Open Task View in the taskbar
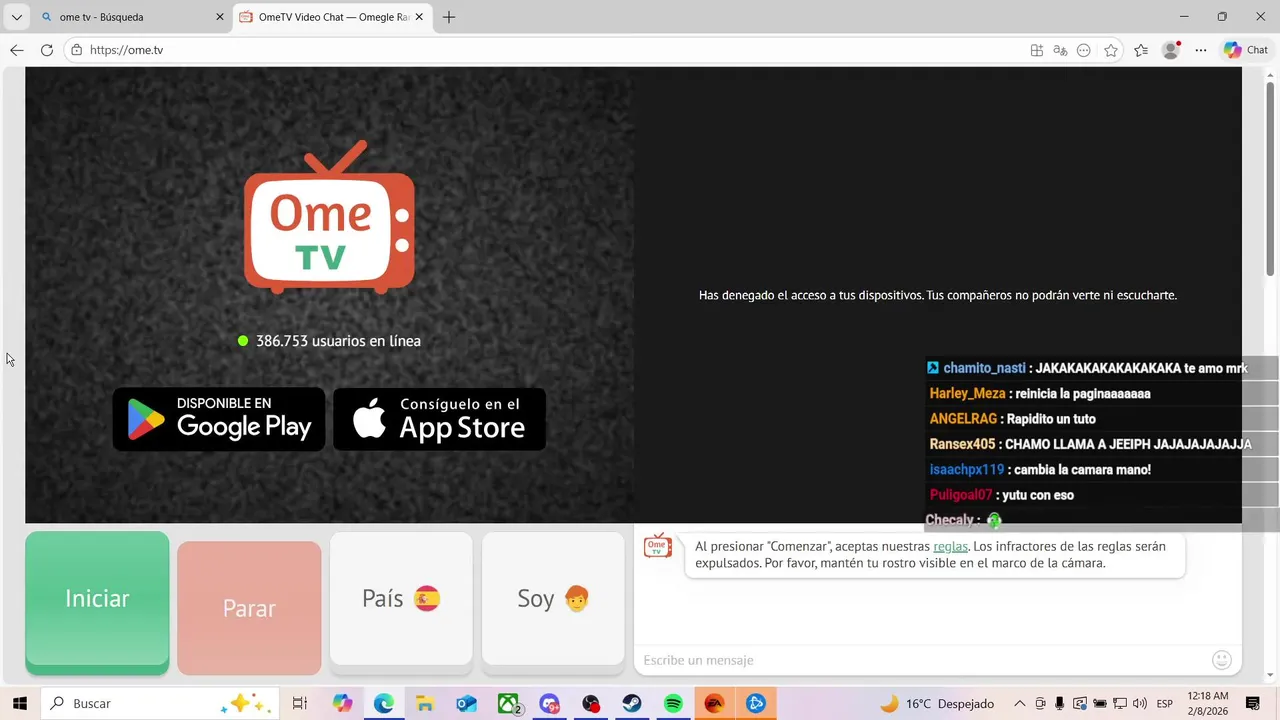The height and width of the screenshot is (720, 1280). (x=299, y=703)
